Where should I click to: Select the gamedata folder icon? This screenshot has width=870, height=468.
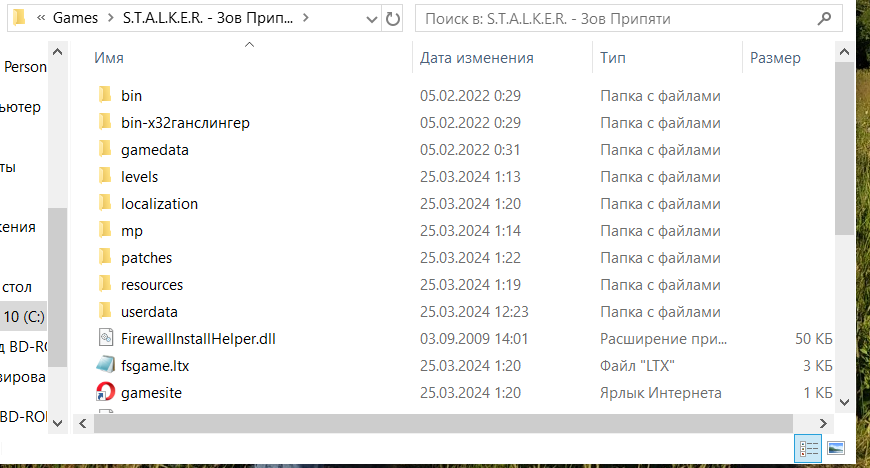[106, 150]
